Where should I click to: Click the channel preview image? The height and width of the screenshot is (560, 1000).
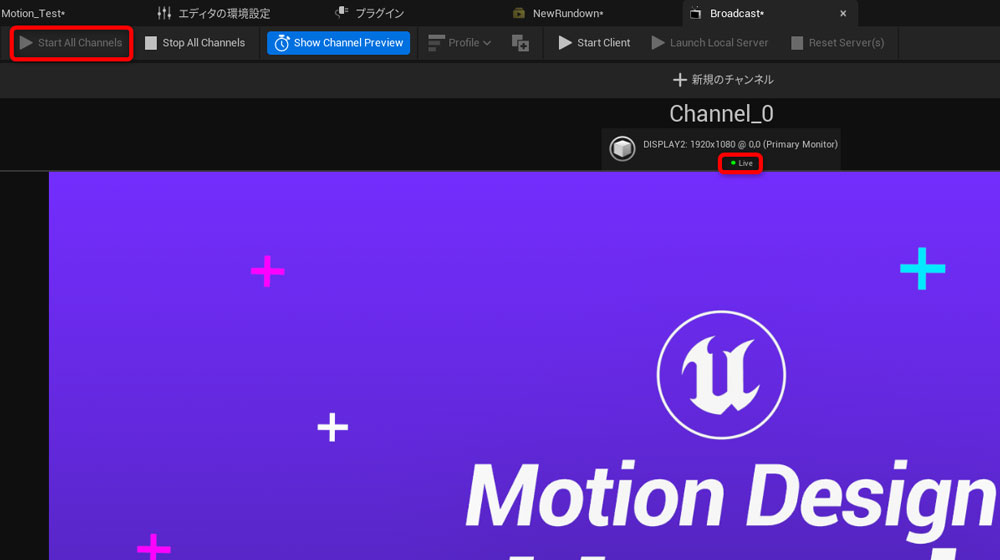click(524, 366)
